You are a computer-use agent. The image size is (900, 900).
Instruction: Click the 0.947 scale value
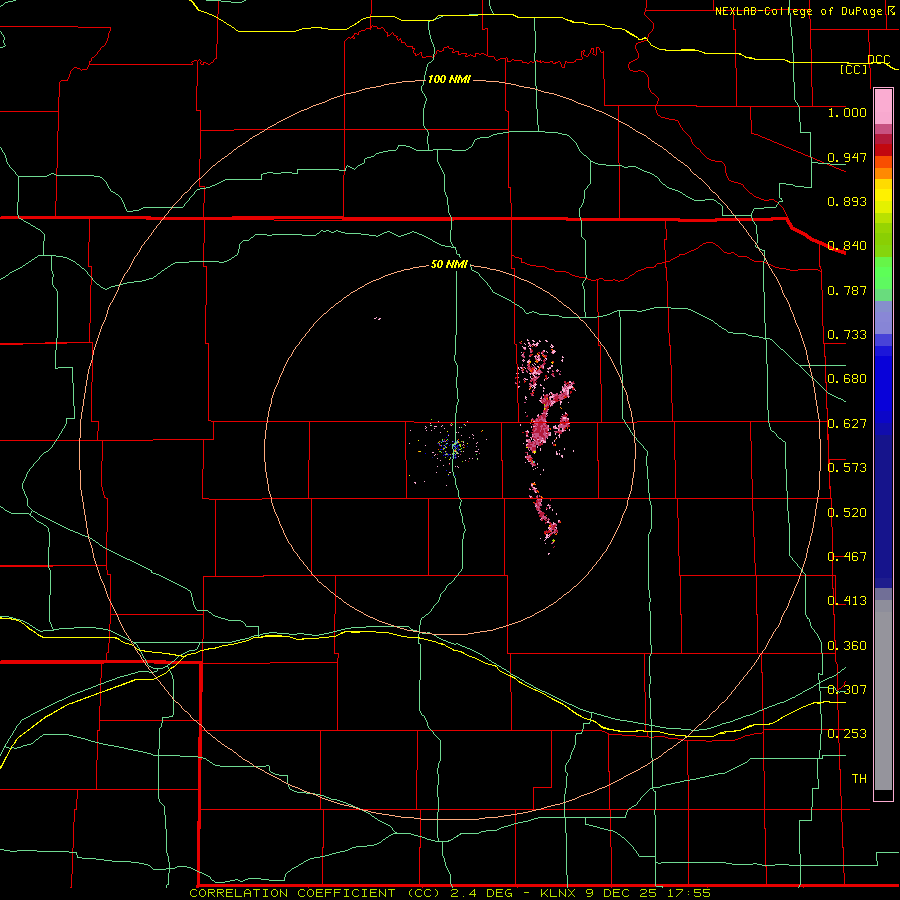click(847, 157)
